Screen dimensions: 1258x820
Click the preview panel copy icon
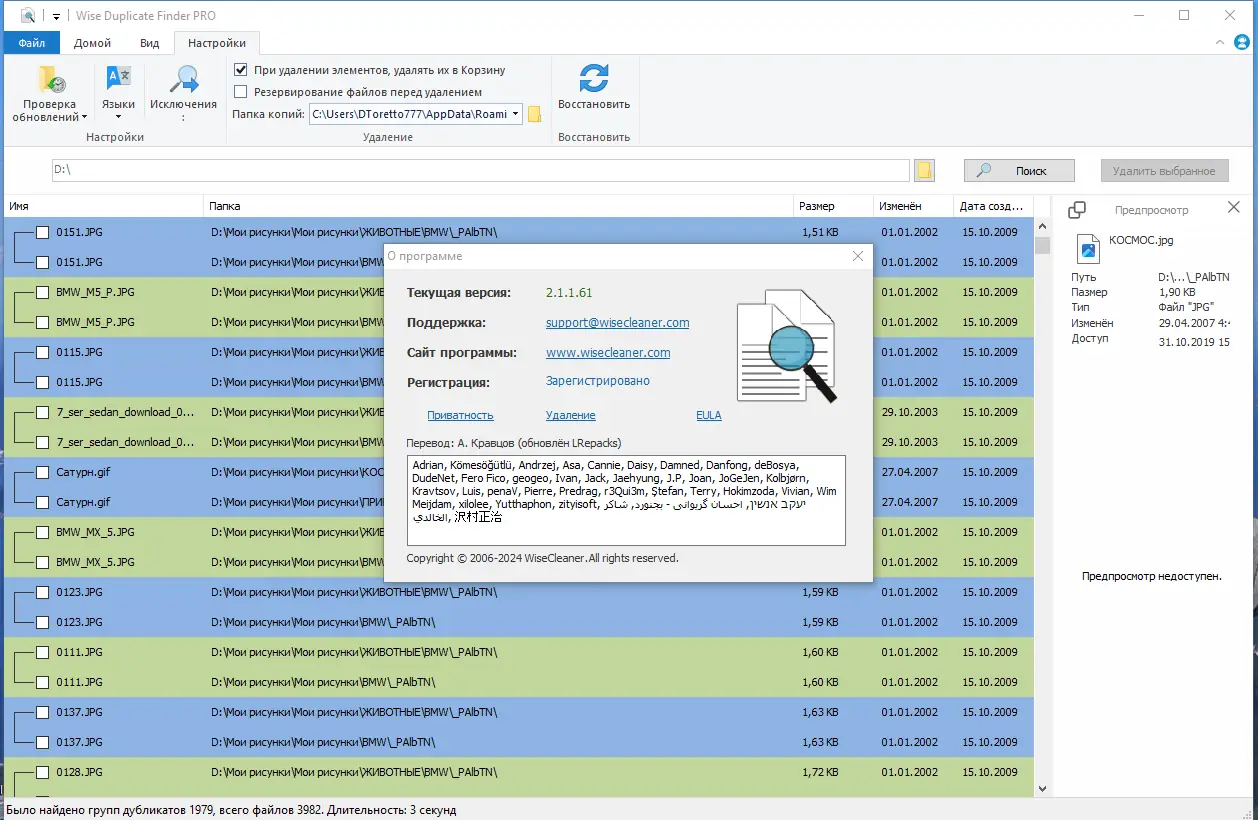1077,210
